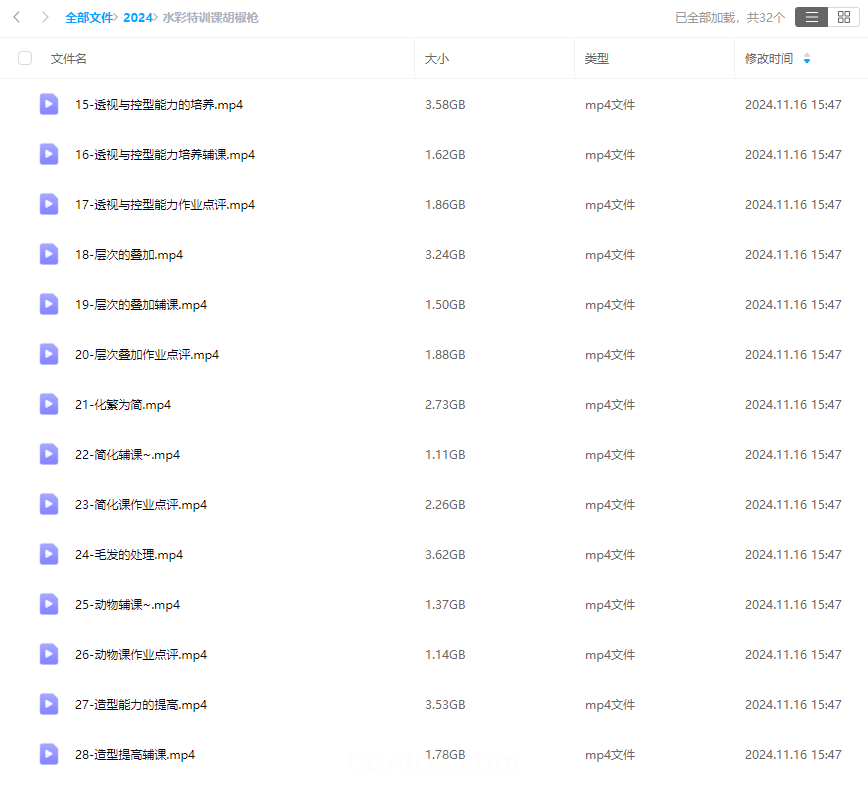Click video icon for 18-层次的叠加.mp4

point(49,254)
